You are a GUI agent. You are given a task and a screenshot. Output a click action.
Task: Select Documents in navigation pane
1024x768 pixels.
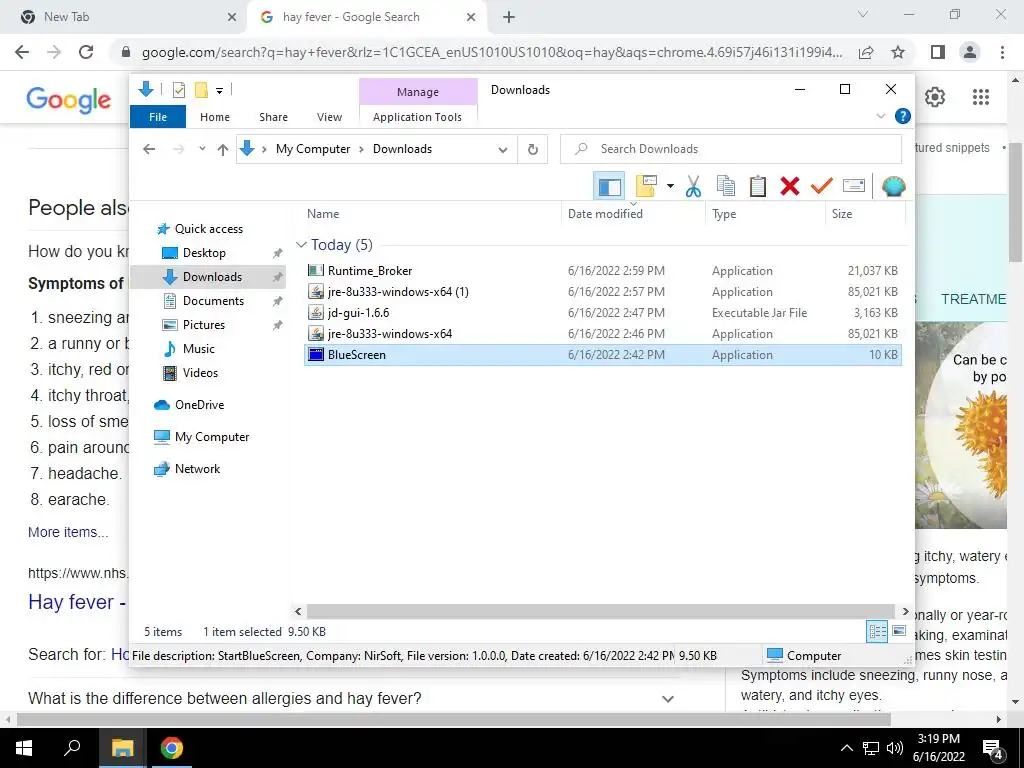click(213, 300)
